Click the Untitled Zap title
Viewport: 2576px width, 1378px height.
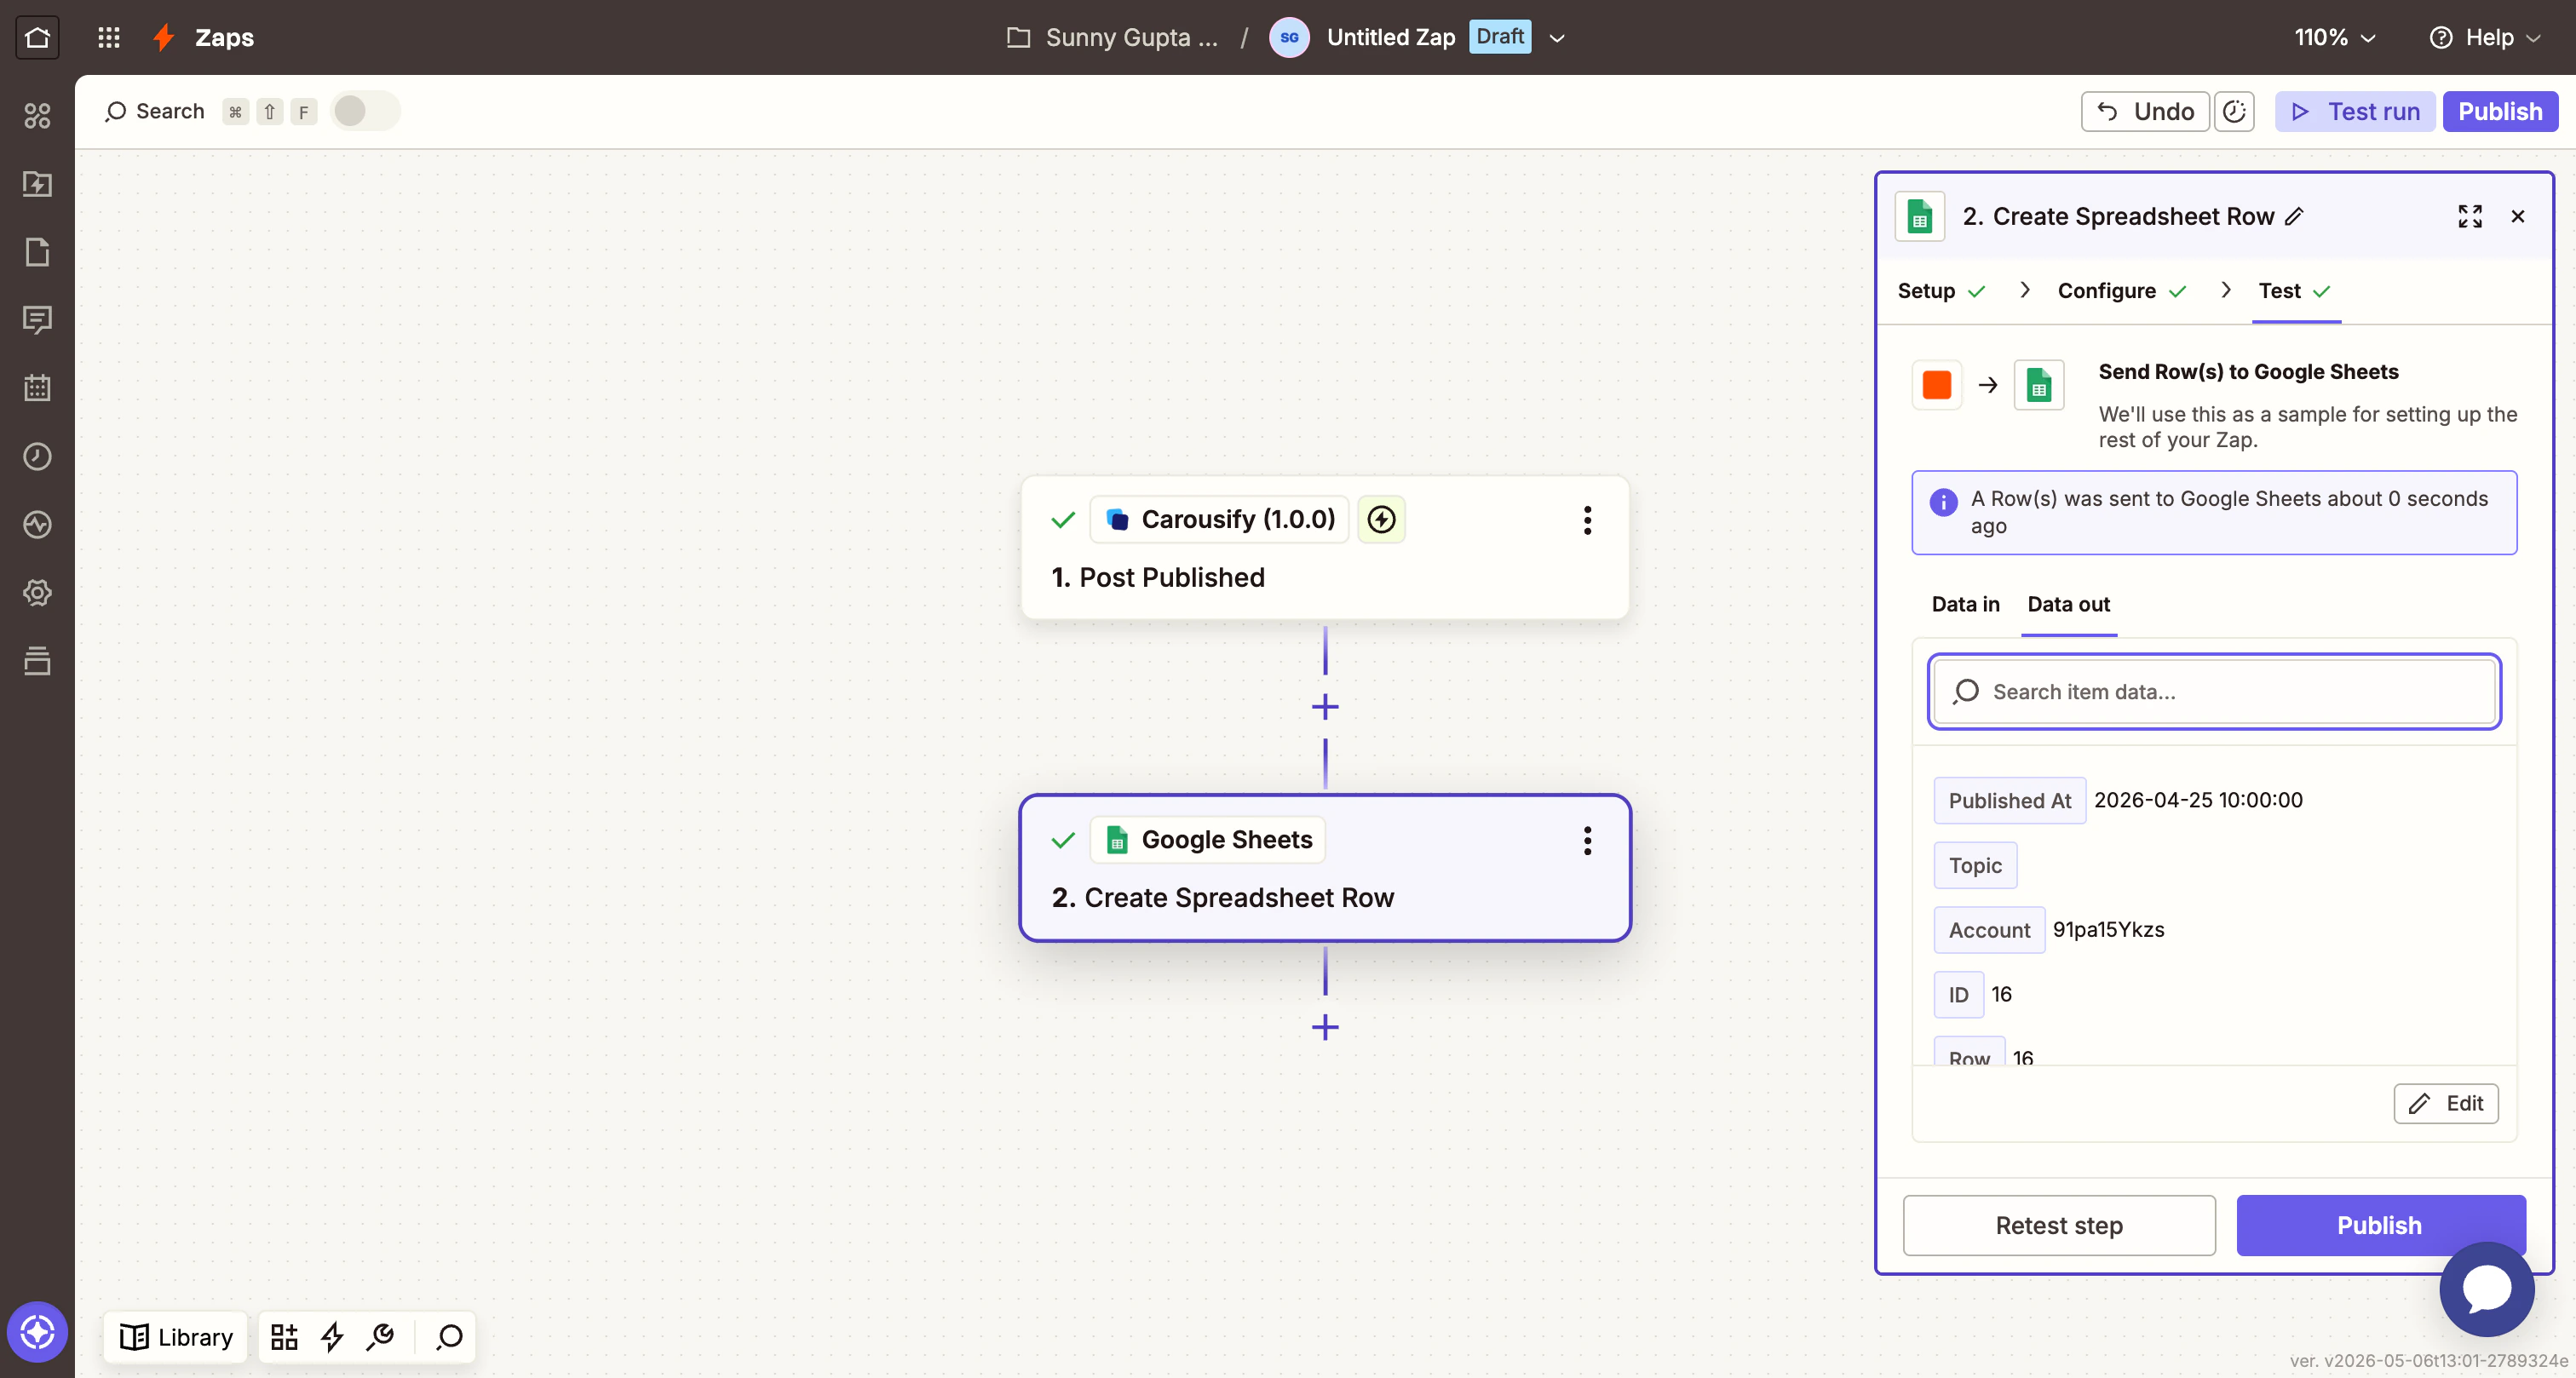click(x=1391, y=37)
